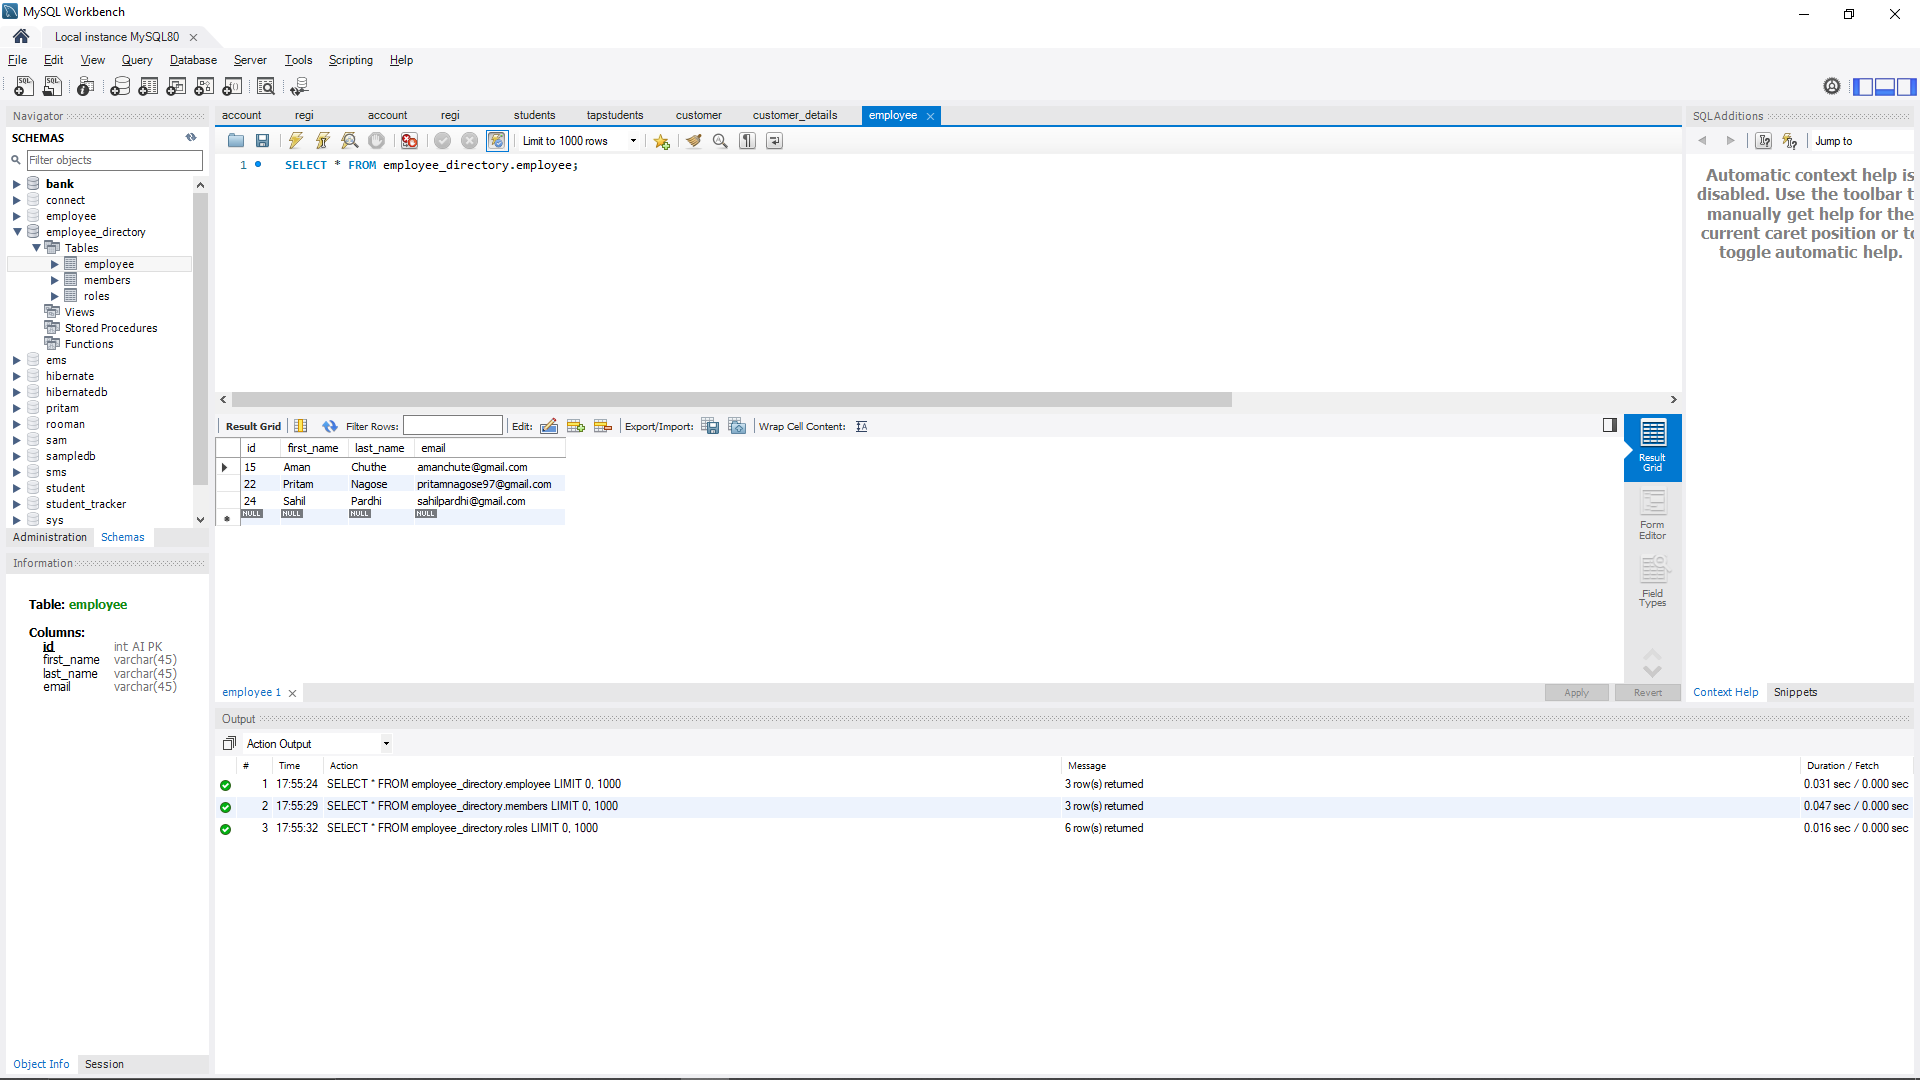The height and width of the screenshot is (1080, 1920).
Task: Click the Save Query to file icon
Action: [x=261, y=141]
